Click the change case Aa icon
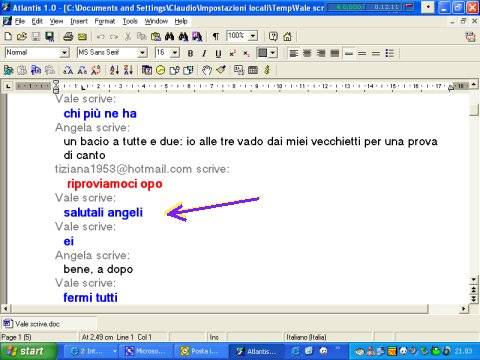This screenshot has width=480, height=360. coord(82,70)
